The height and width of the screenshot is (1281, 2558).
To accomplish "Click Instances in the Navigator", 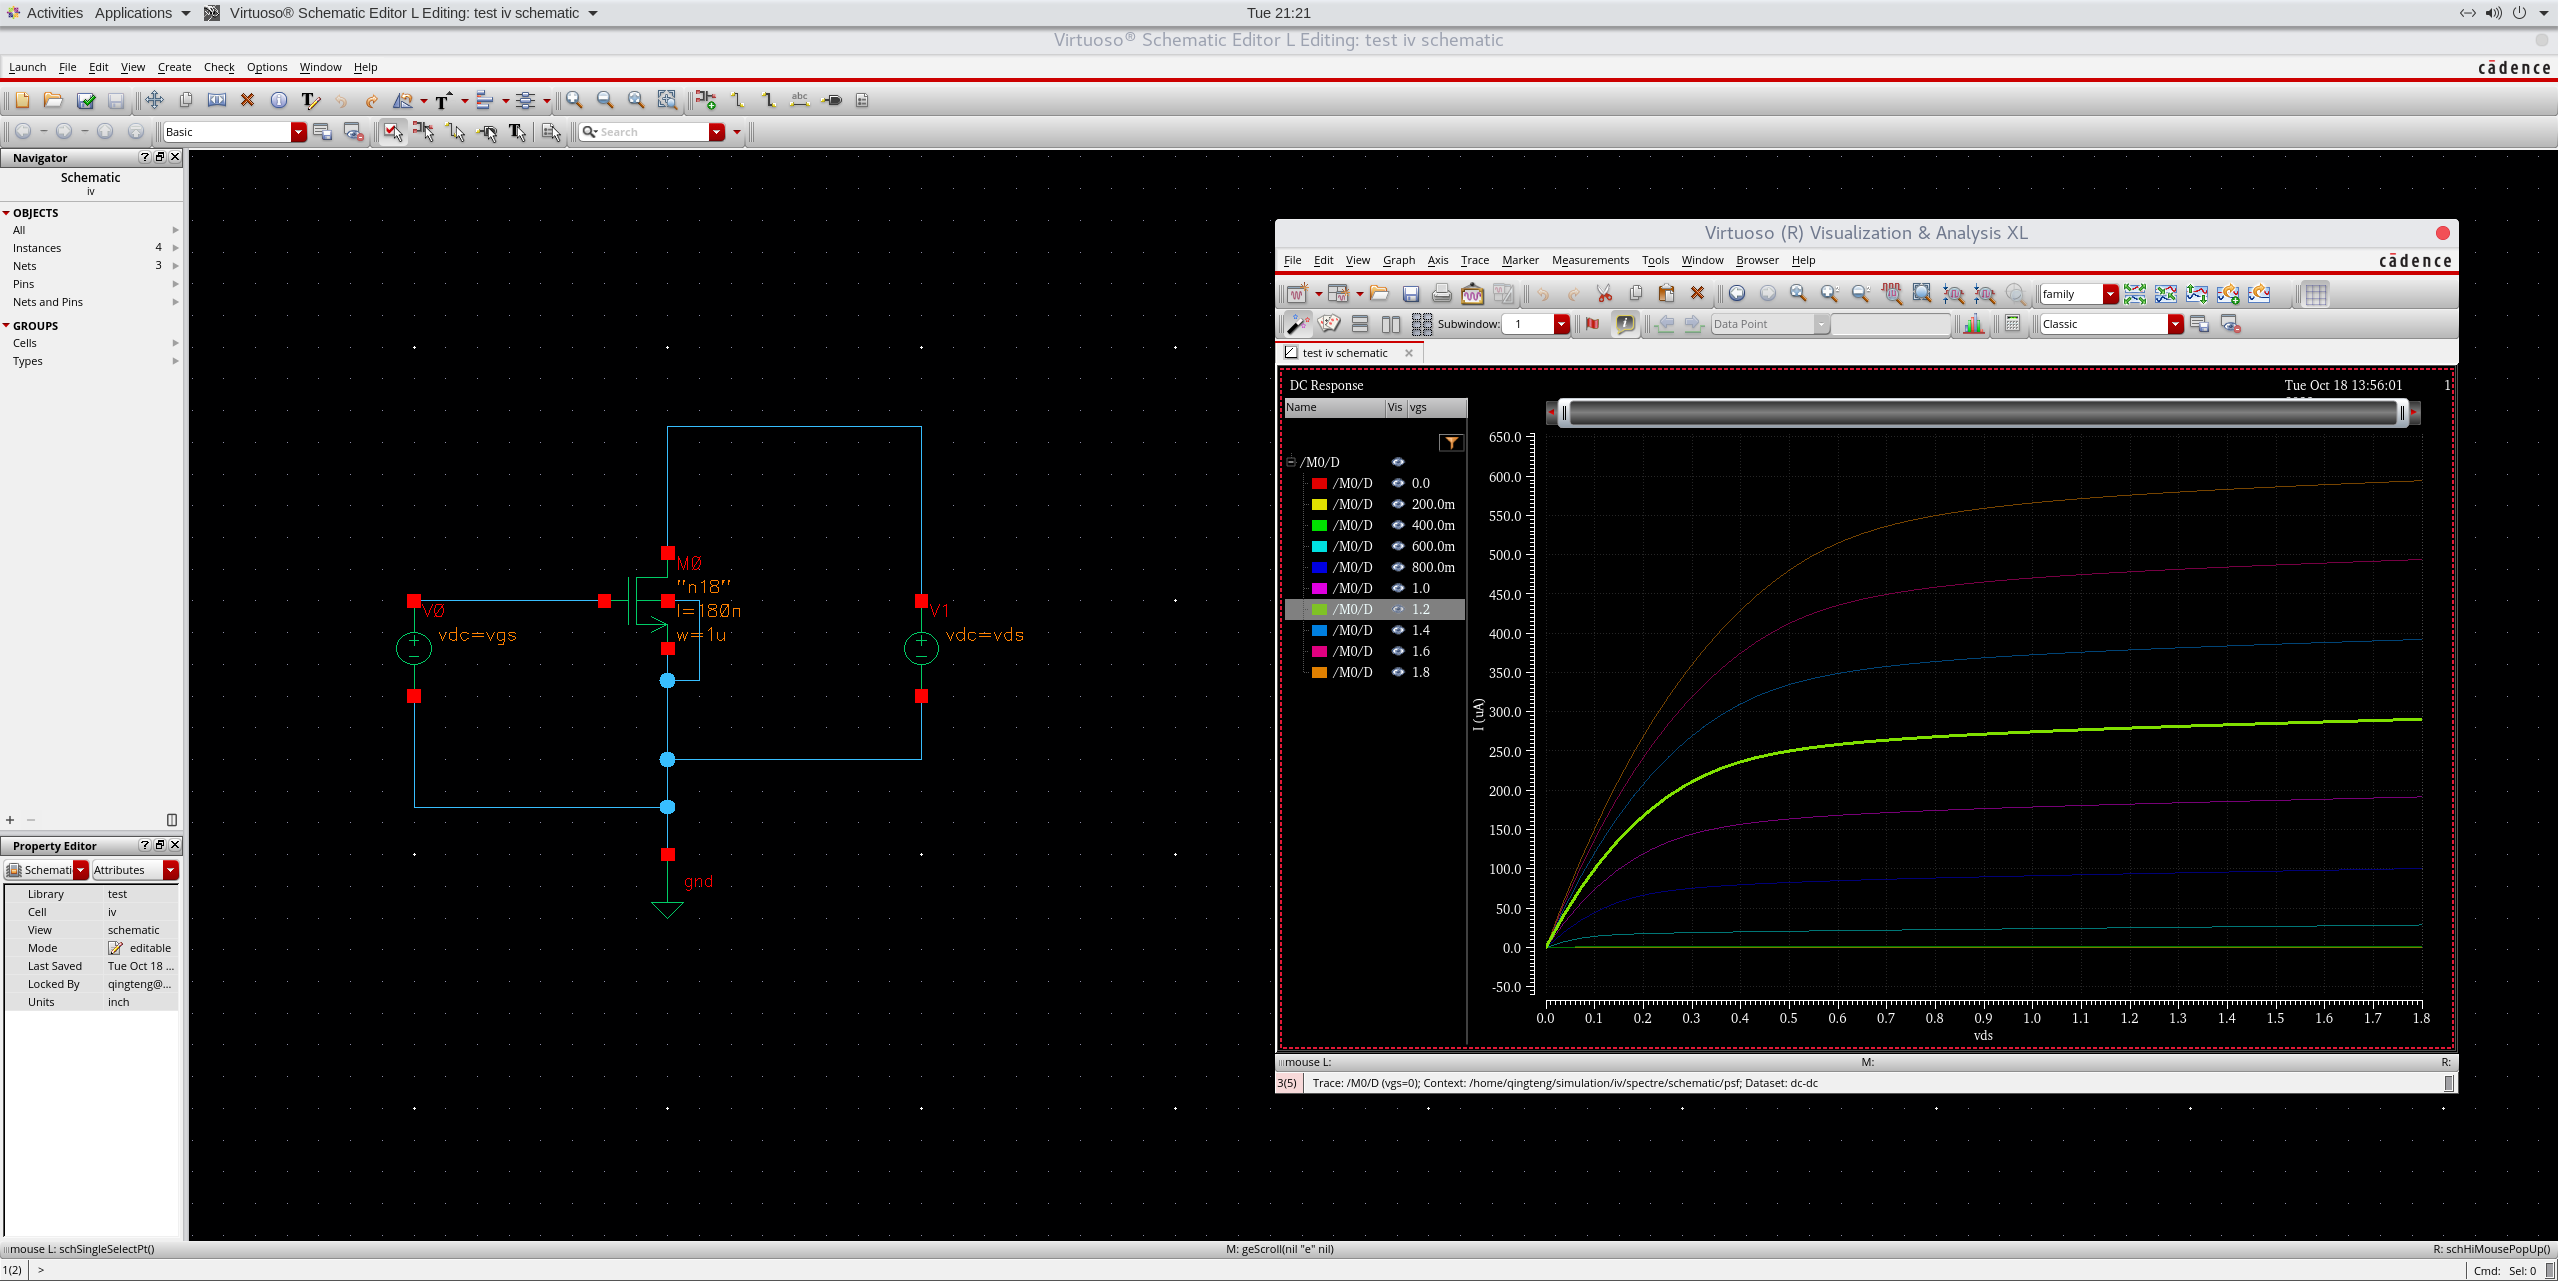I will 37,248.
